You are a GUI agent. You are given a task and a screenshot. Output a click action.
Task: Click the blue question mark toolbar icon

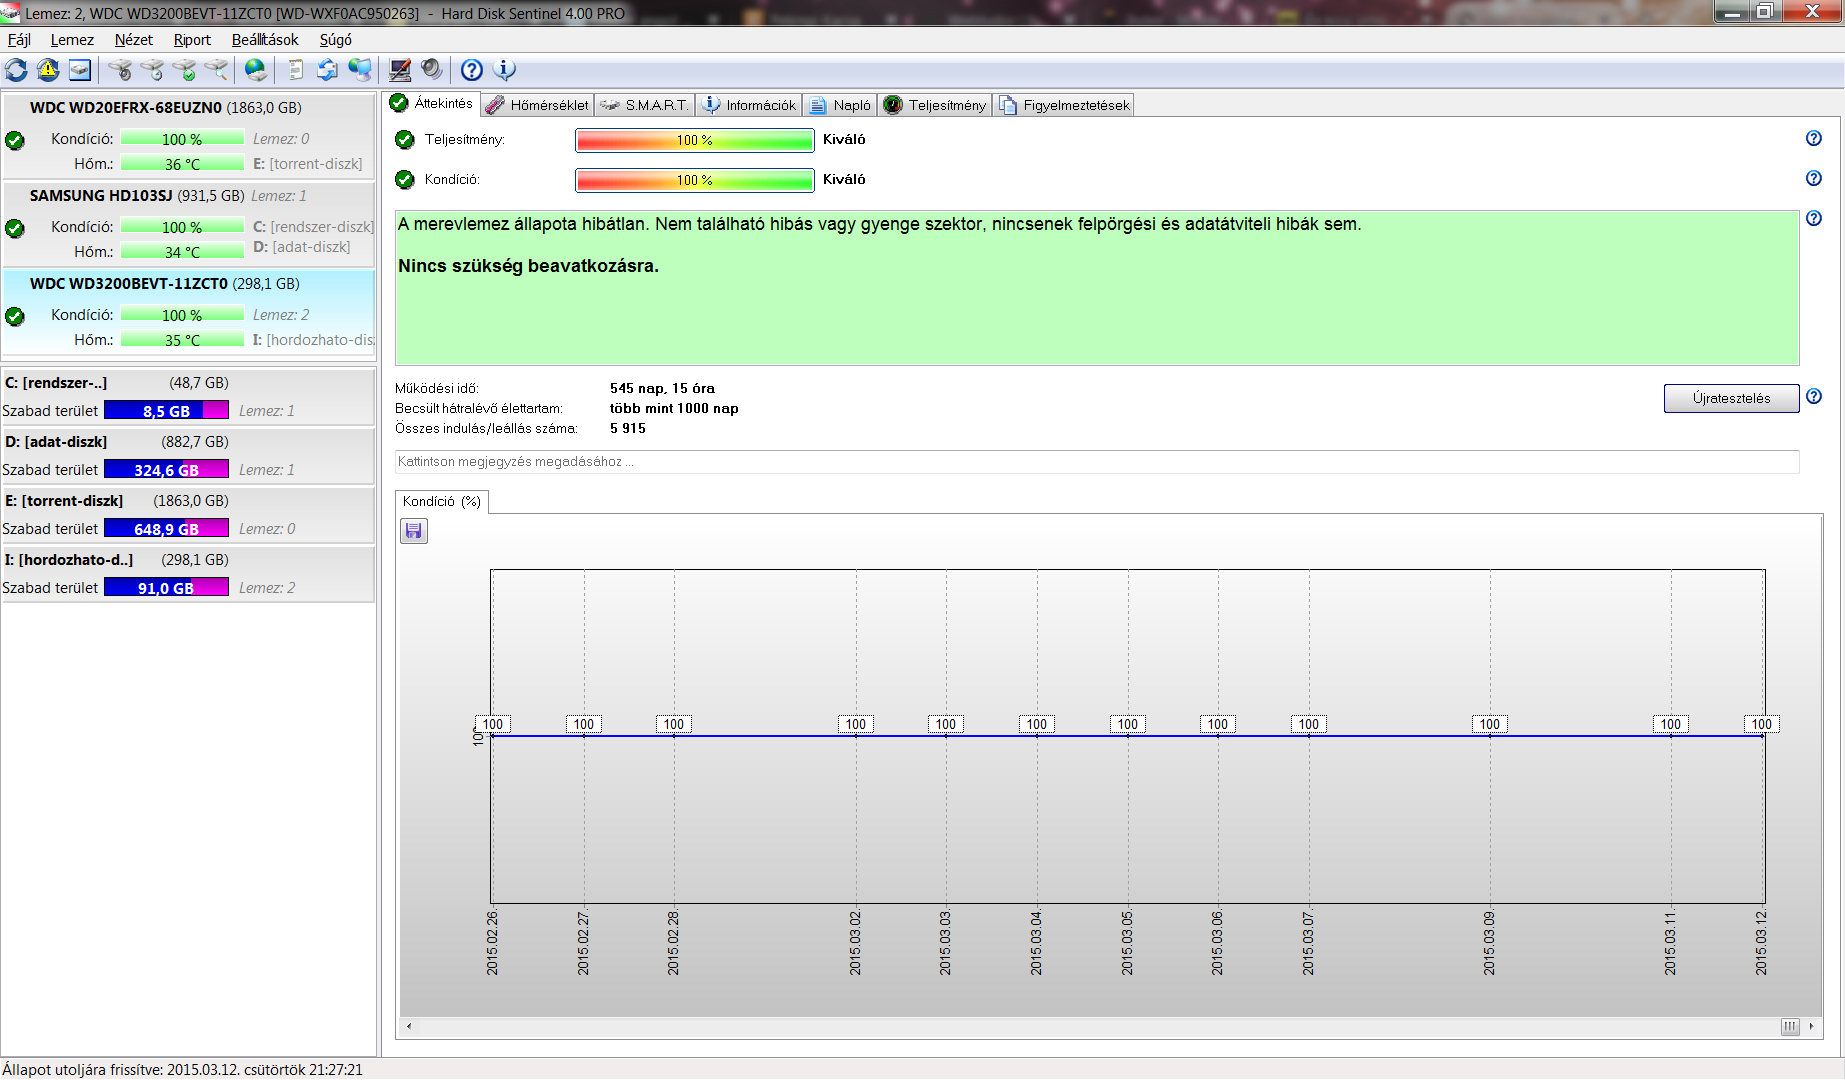(472, 70)
